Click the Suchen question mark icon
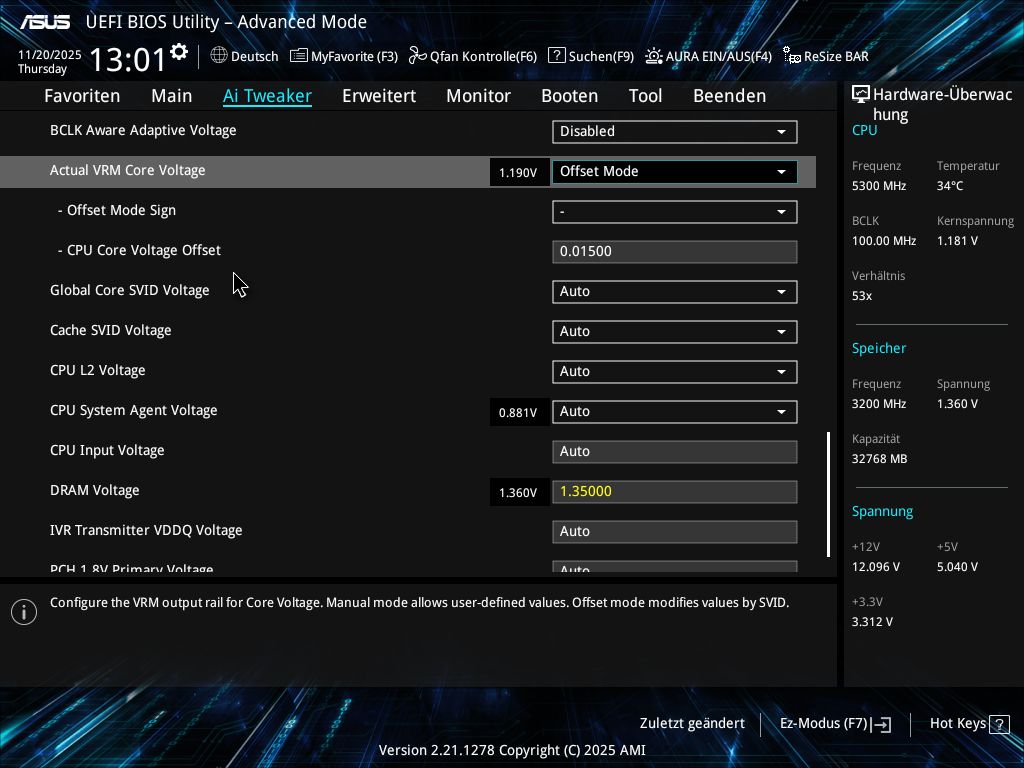This screenshot has width=1024, height=768. tap(556, 56)
